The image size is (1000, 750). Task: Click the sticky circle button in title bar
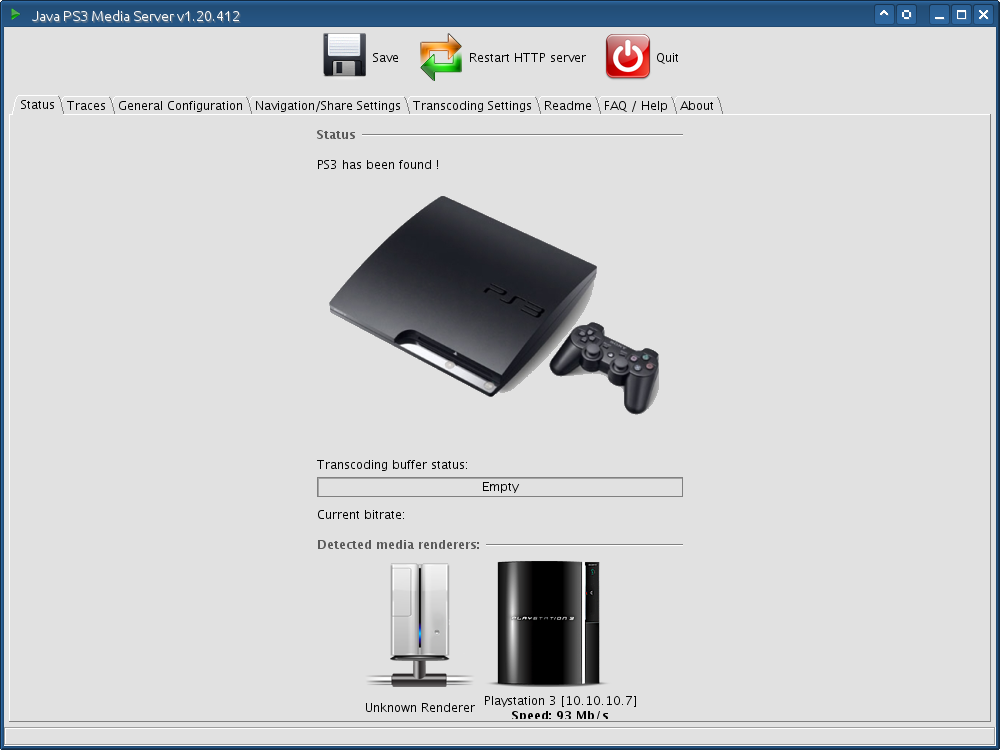click(x=906, y=14)
